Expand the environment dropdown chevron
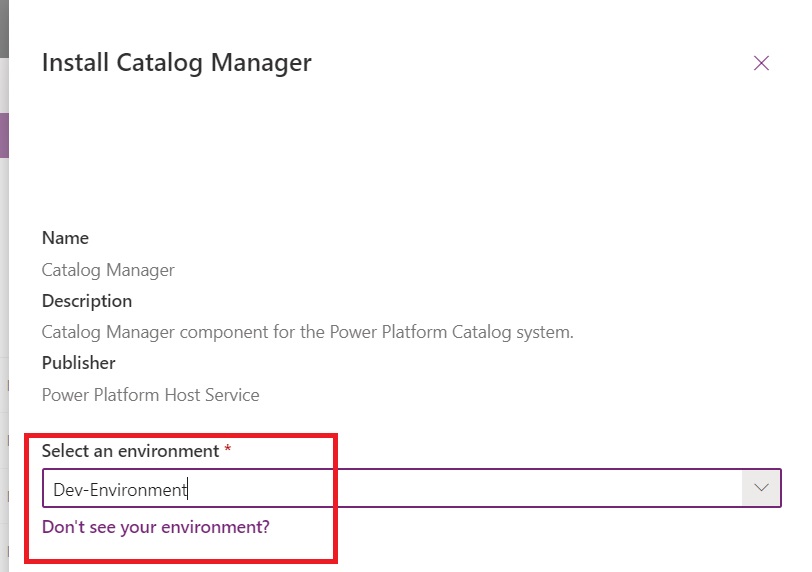The width and height of the screenshot is (812, 572). tap(761, 489)
